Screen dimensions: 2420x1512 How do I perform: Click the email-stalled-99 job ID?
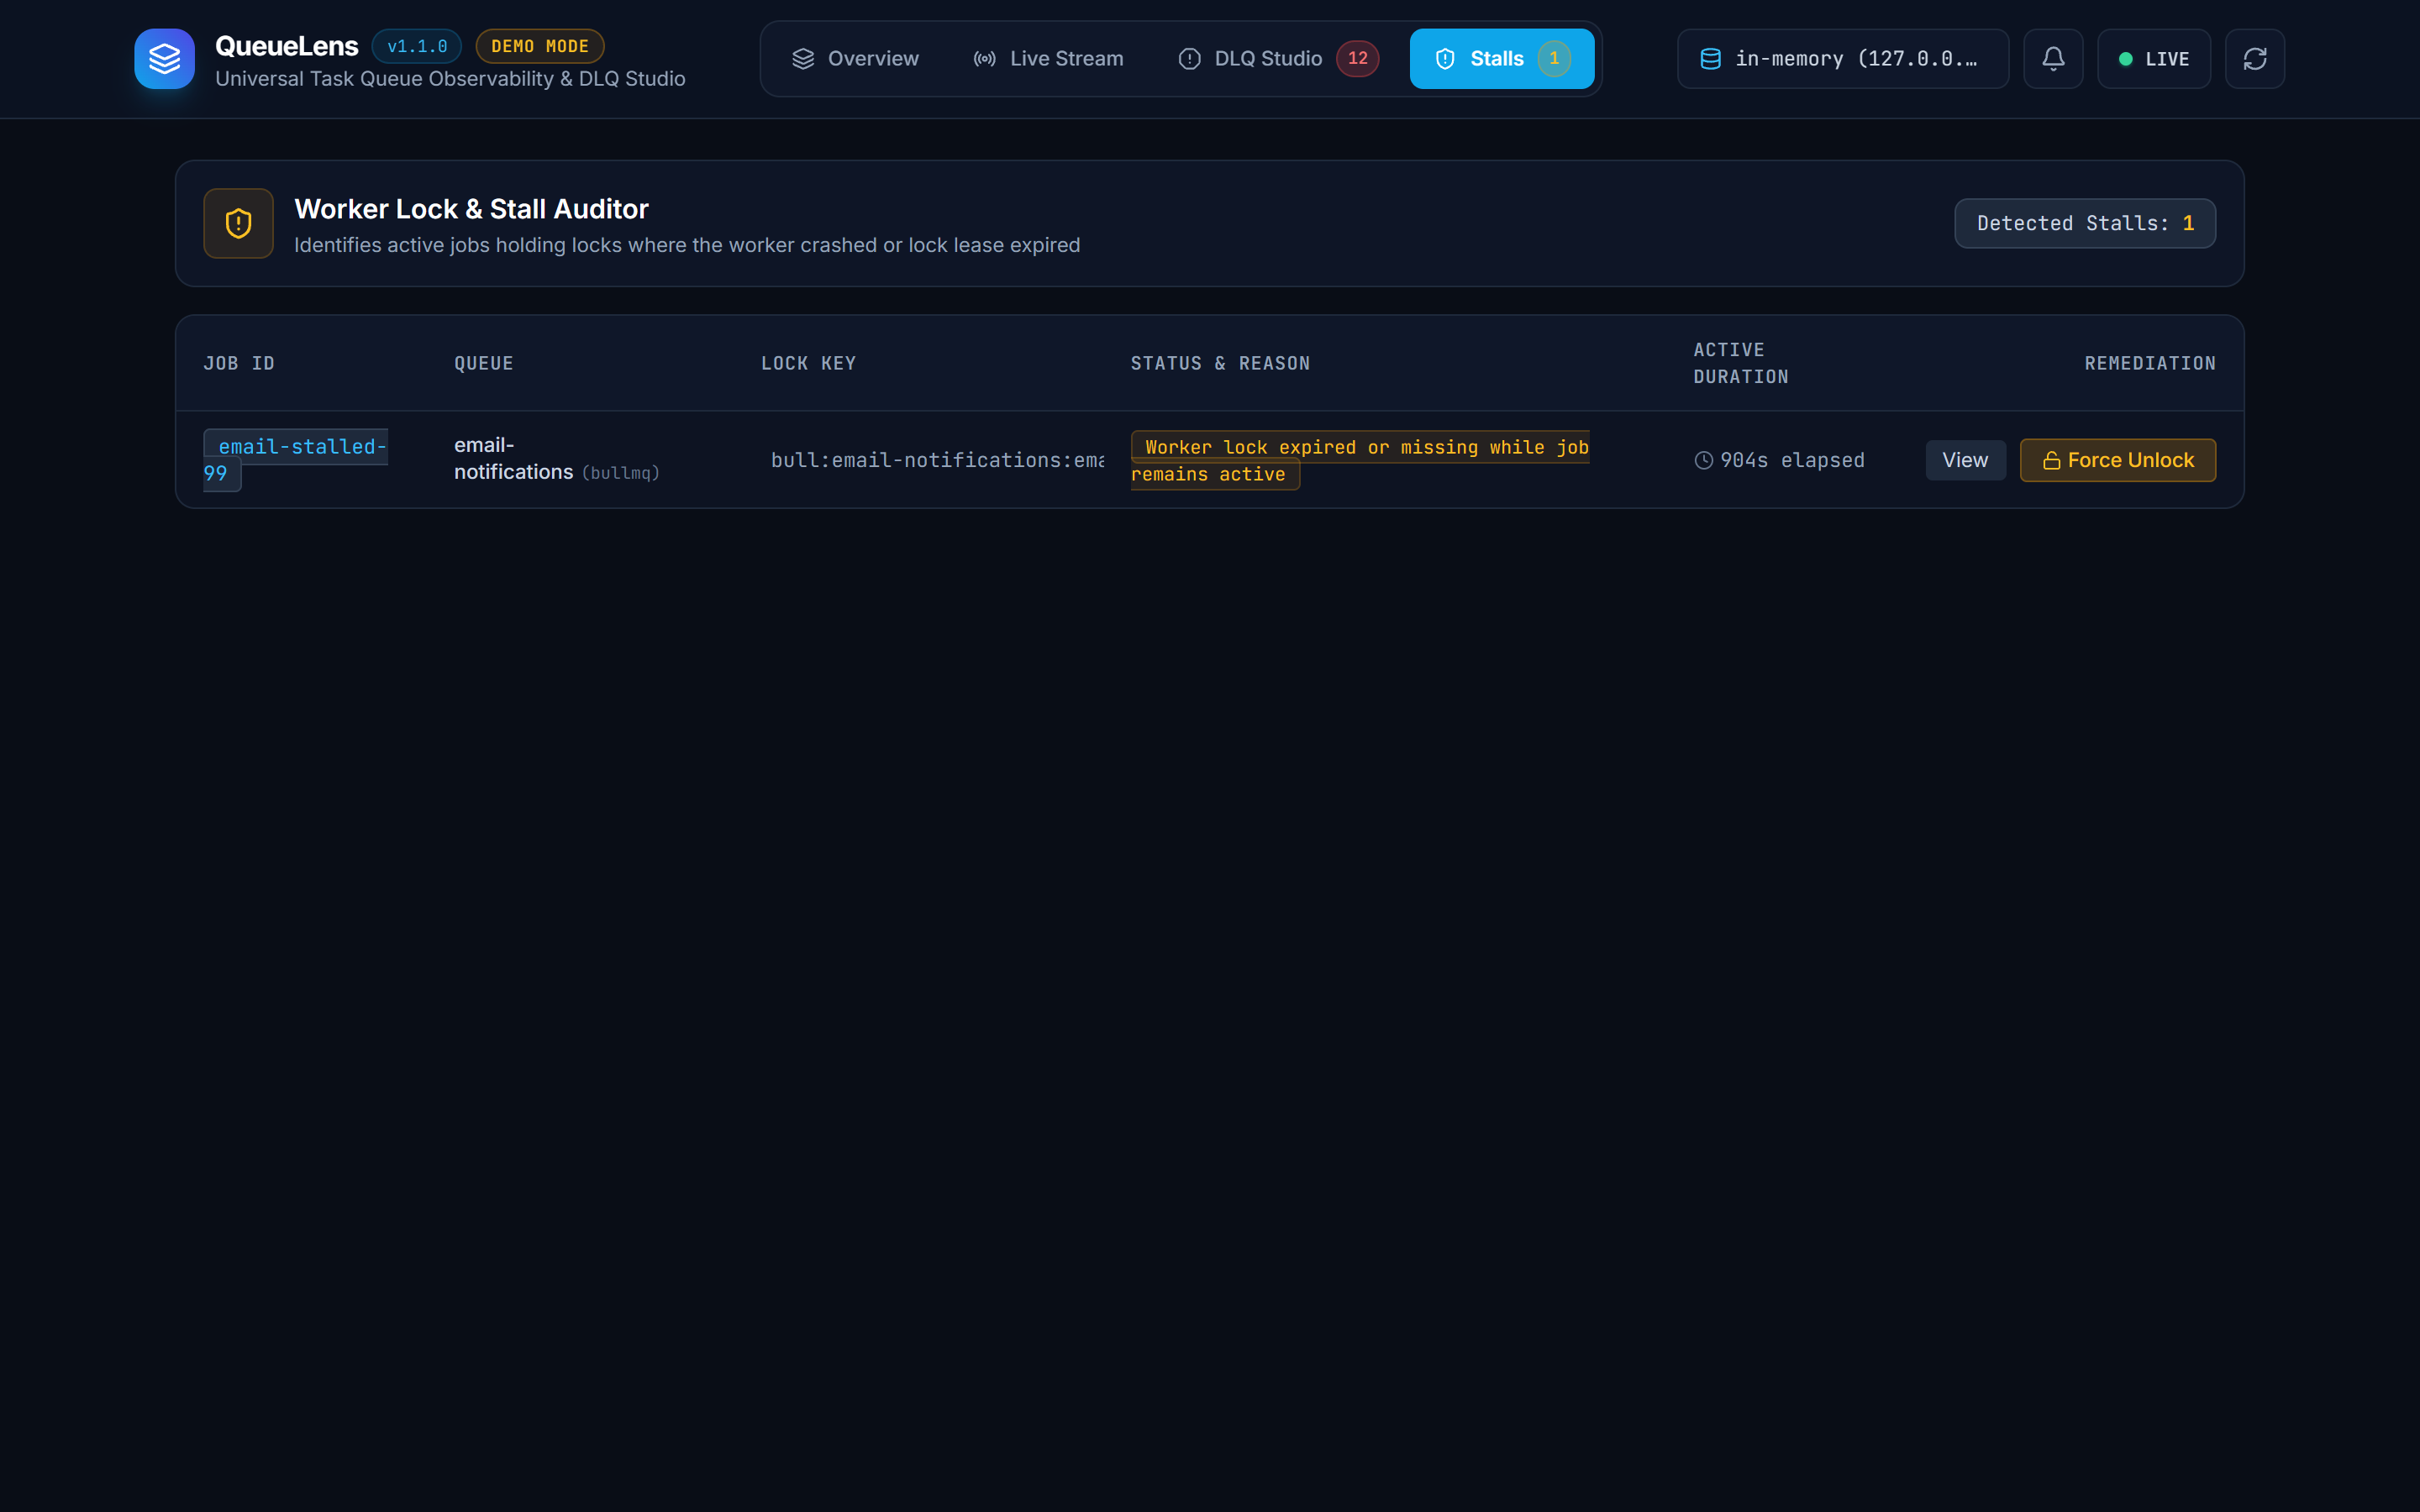pyautogui.click(x=295, y=460)
